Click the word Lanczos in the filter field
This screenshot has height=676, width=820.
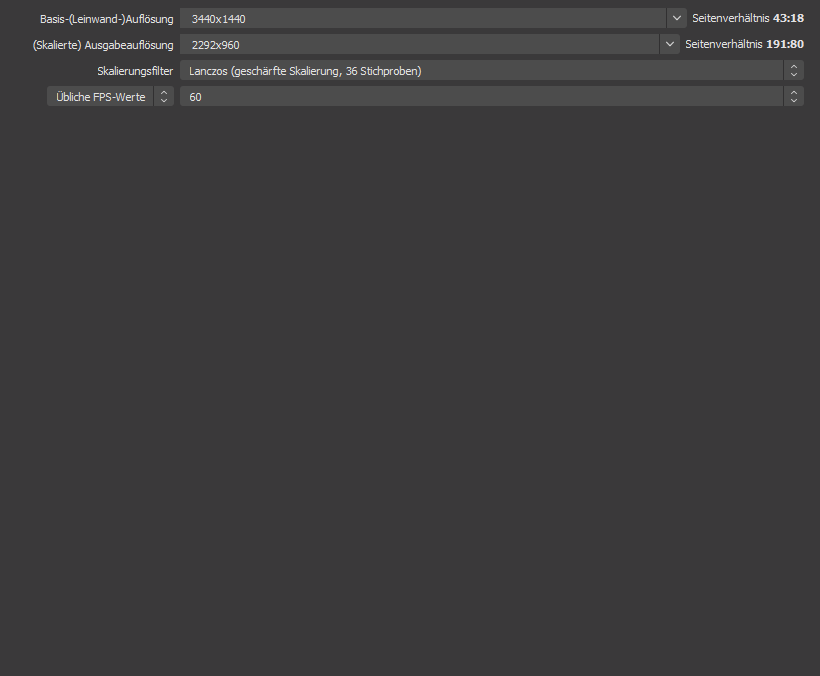pos(208,71)
